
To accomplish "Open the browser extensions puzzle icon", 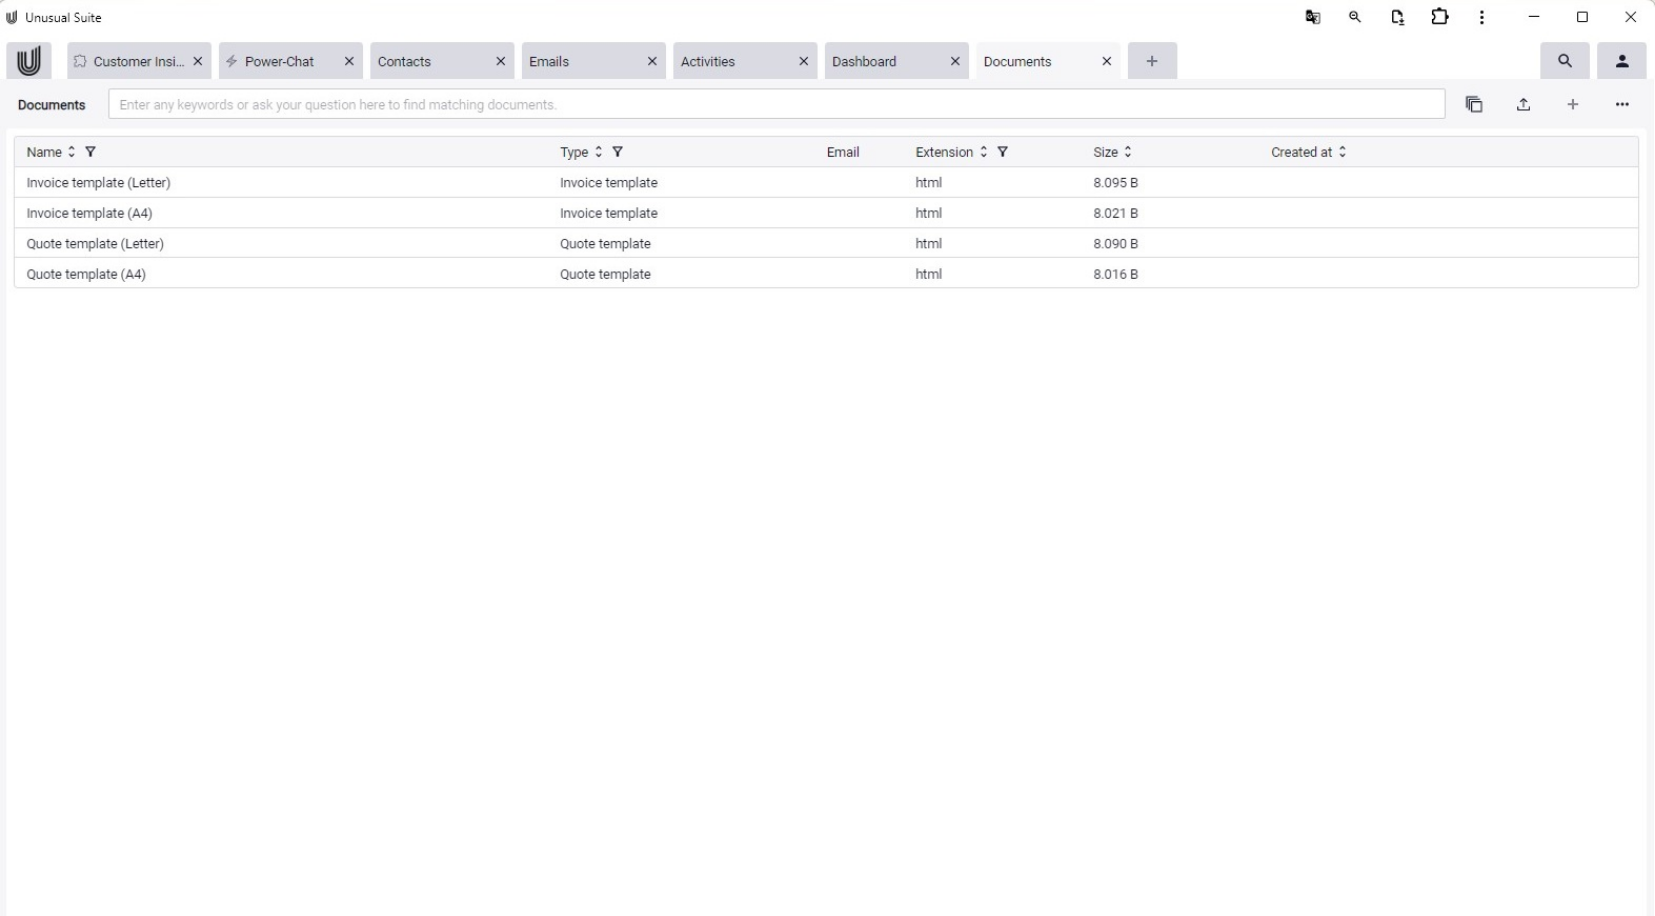I will [1439, 17].
